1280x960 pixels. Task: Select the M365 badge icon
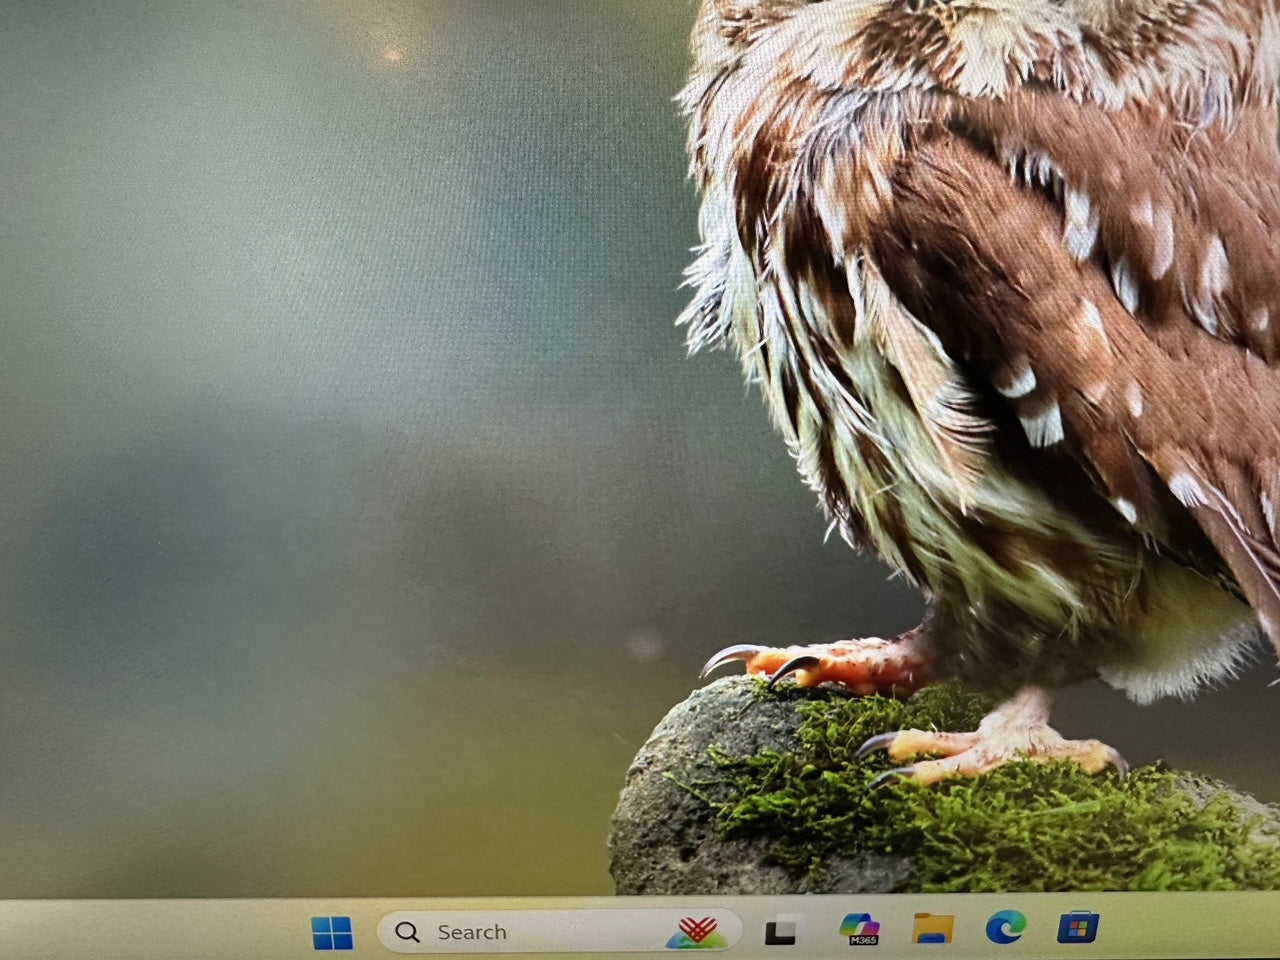[858, 929]
